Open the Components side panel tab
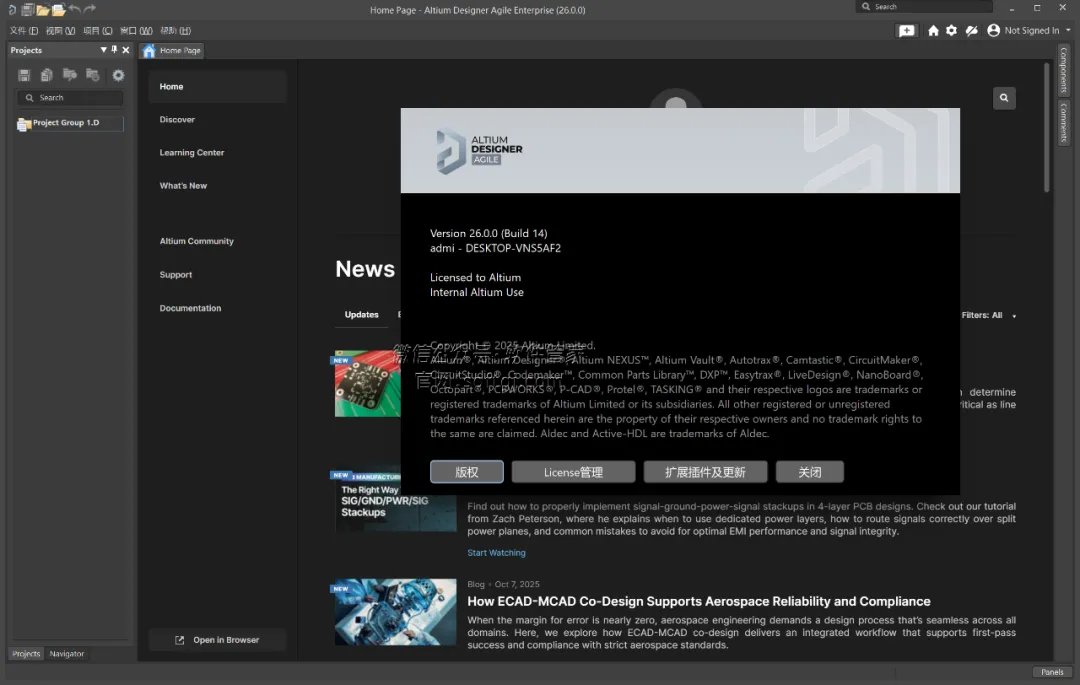 [x=1064, y=70]
